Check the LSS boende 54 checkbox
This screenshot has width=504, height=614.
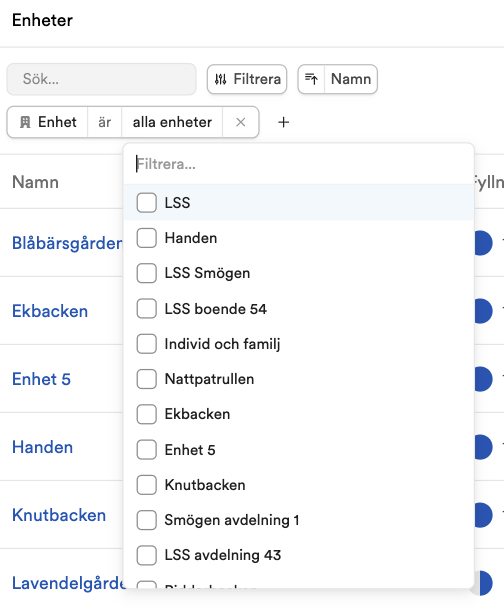click(x=147, y=309)
